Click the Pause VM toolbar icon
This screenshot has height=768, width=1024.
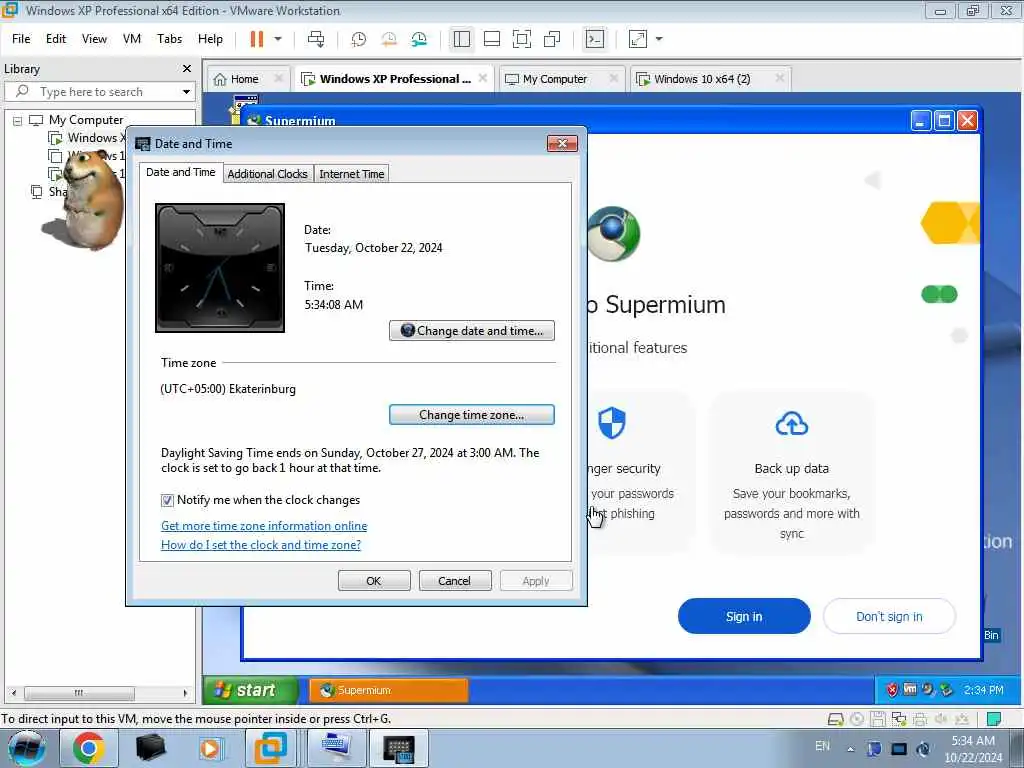coord(257,39)
